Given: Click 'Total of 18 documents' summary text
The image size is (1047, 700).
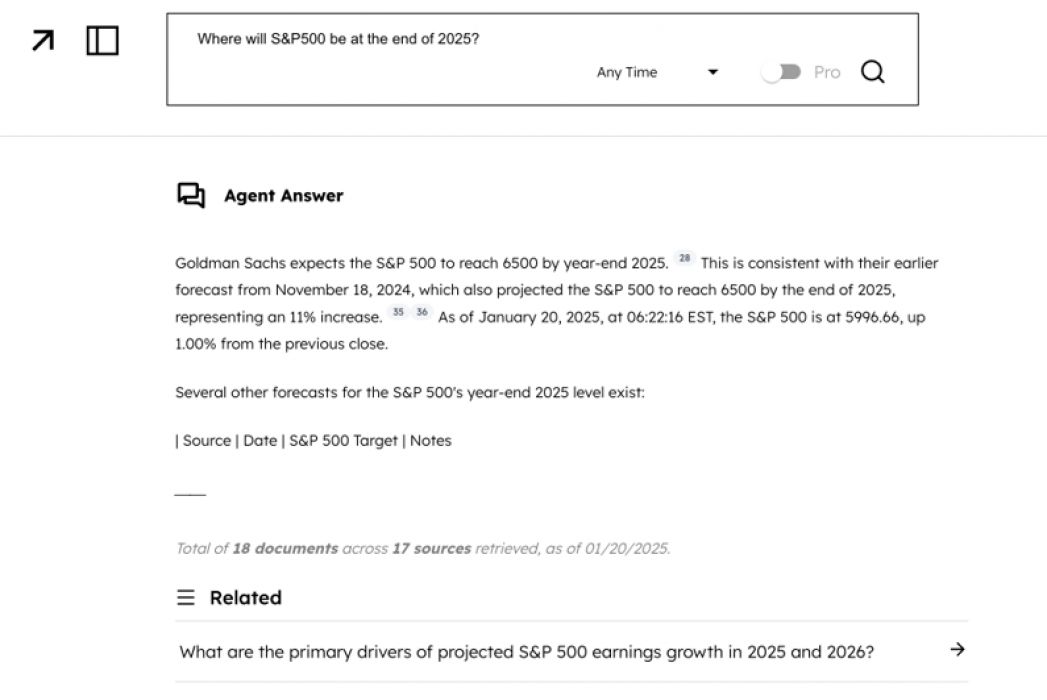Looking at the screenshot, I should (x=423, y=548).
